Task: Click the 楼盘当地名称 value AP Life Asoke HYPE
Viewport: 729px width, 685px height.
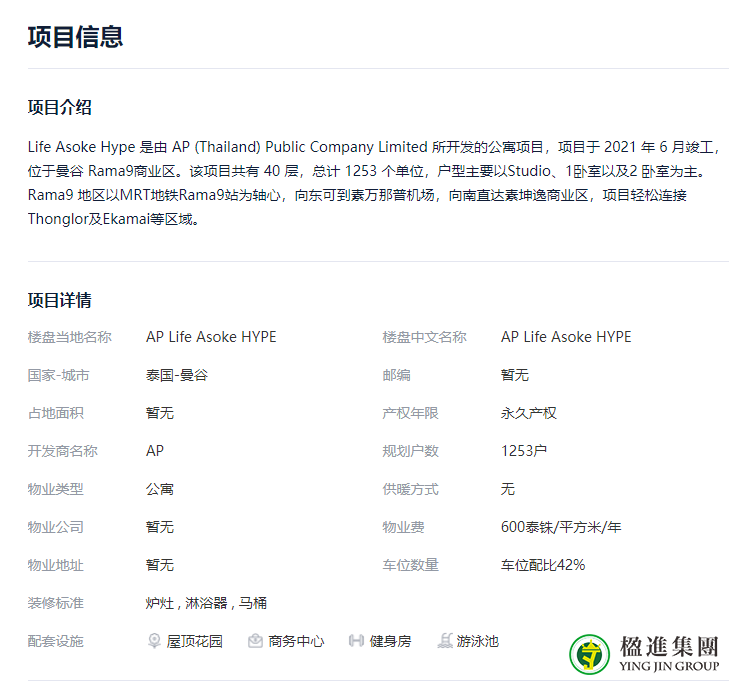Action: (211, 337)
